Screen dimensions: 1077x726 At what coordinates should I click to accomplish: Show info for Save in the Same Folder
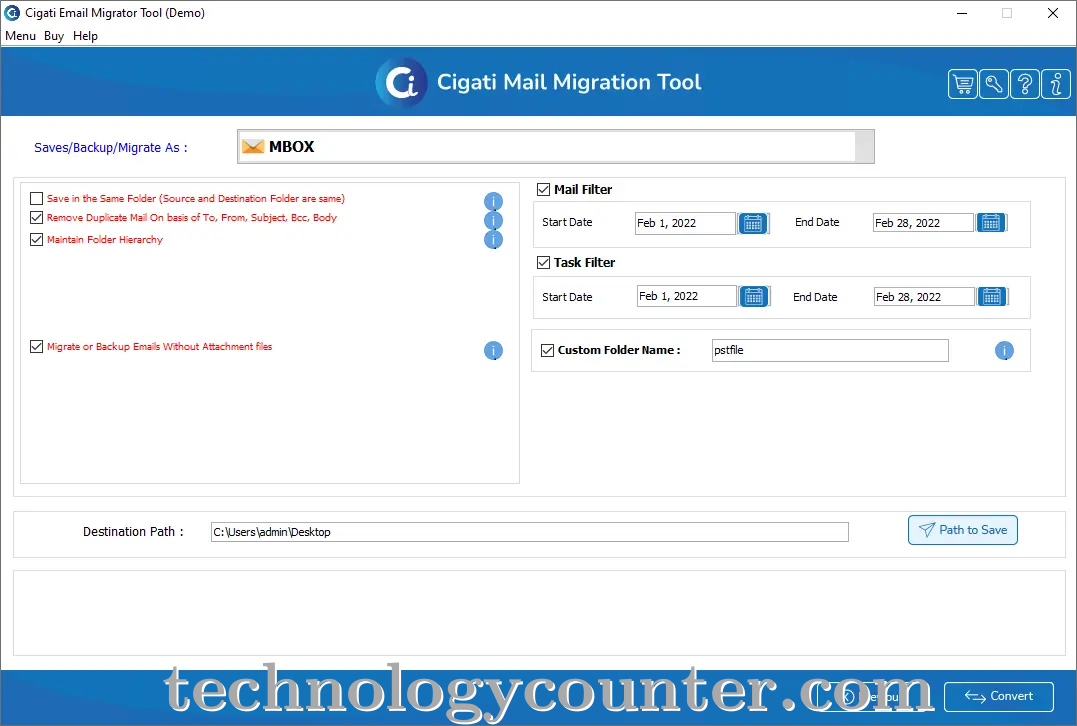click(x=493, y=201)
